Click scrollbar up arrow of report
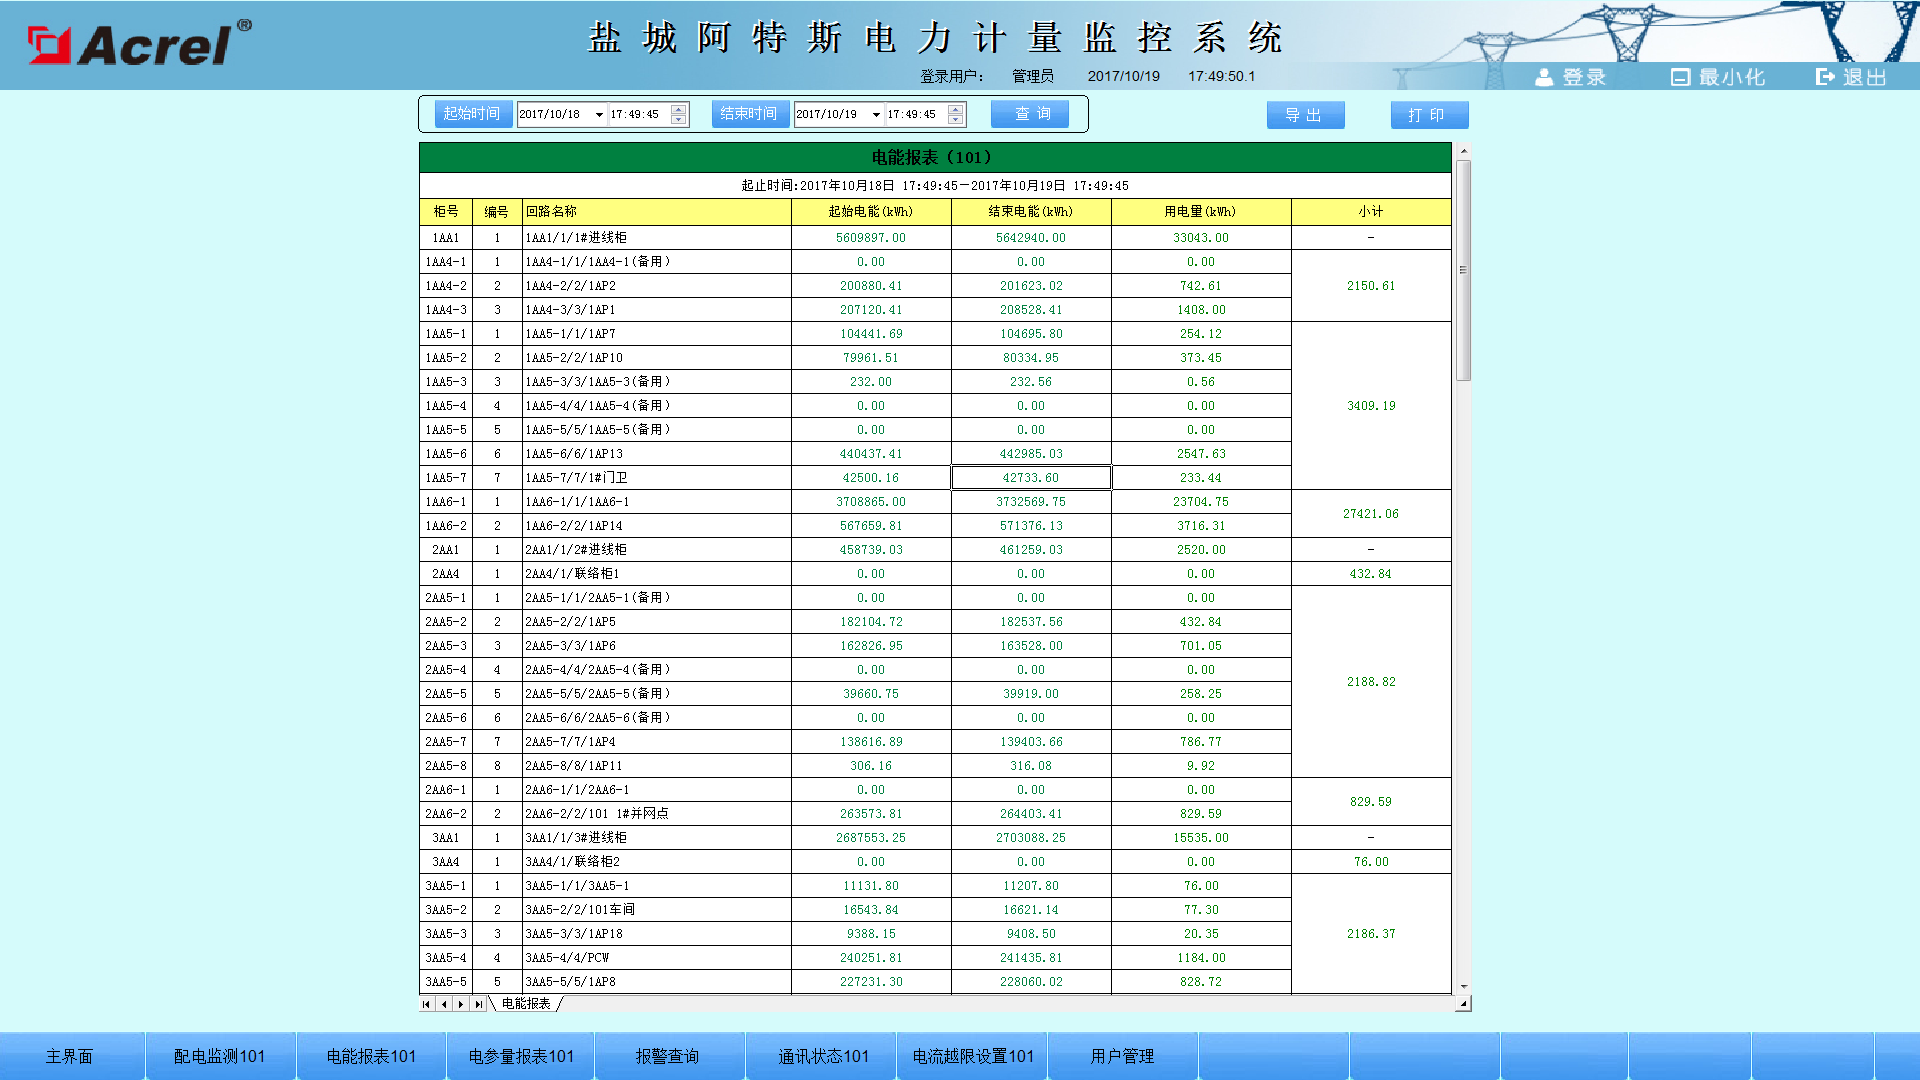This screenshot has width=1920, height=1080. pos(1463,151)
